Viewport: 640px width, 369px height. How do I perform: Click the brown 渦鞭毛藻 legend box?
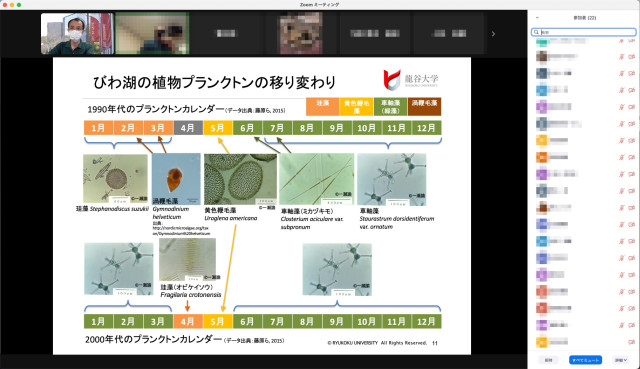pos(424,107)
